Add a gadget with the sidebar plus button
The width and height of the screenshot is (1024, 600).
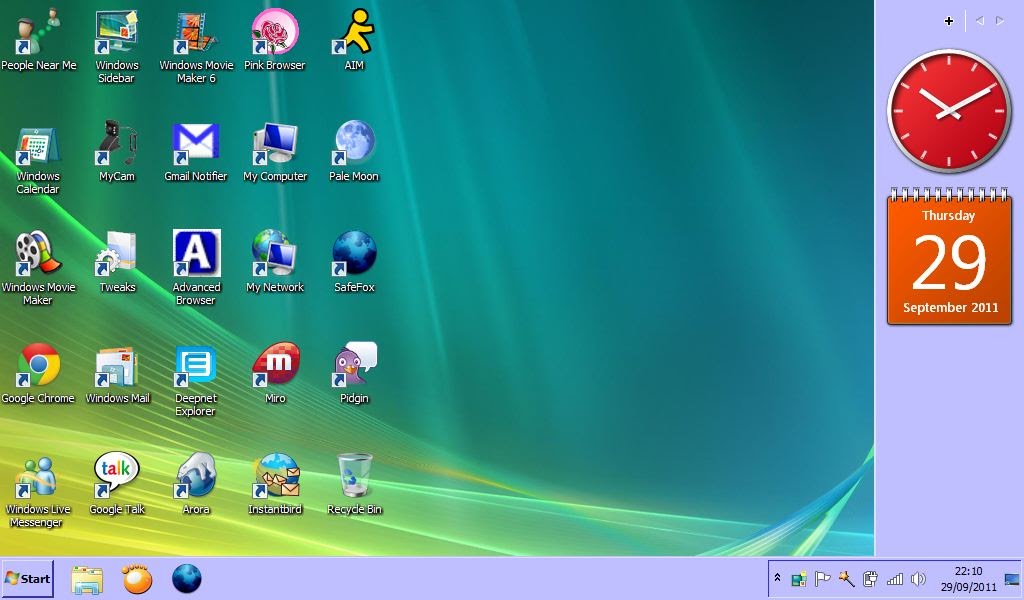[948, 20]
